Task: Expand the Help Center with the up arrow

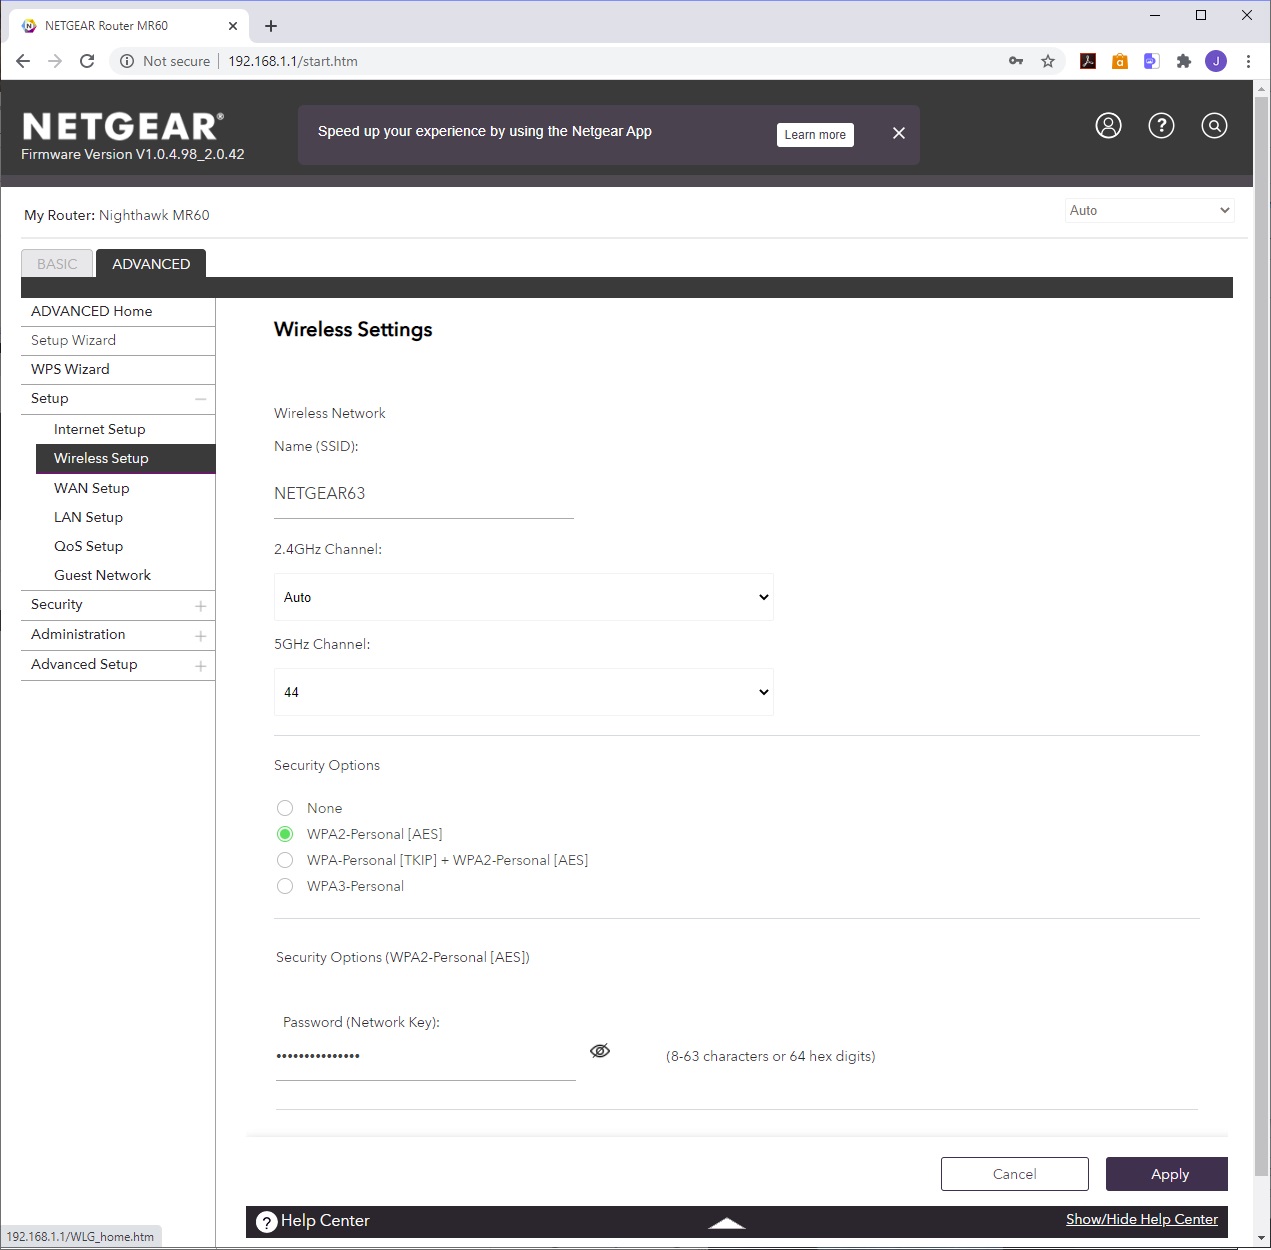Action: pos(727,1222)
